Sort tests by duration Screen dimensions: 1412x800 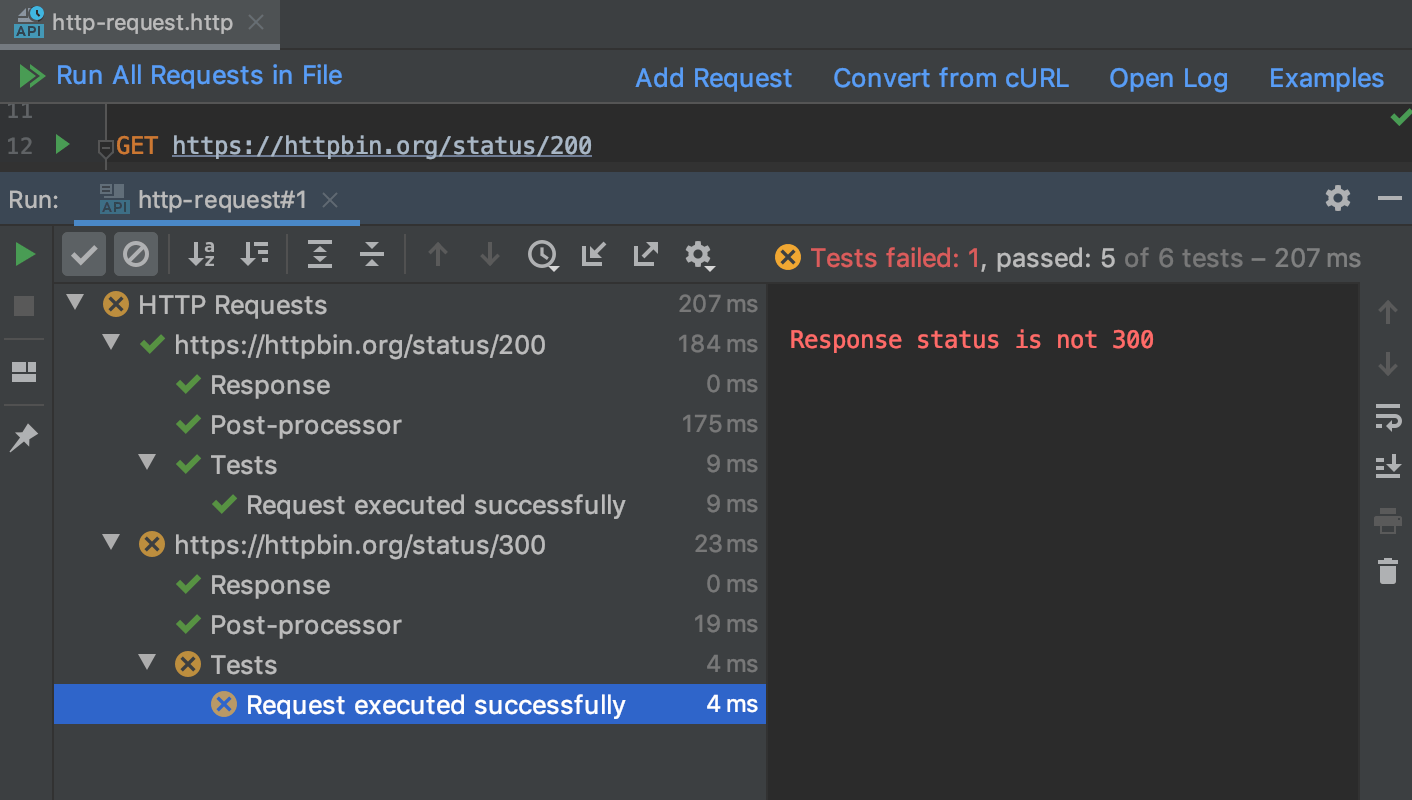click(x=255, y=254)
